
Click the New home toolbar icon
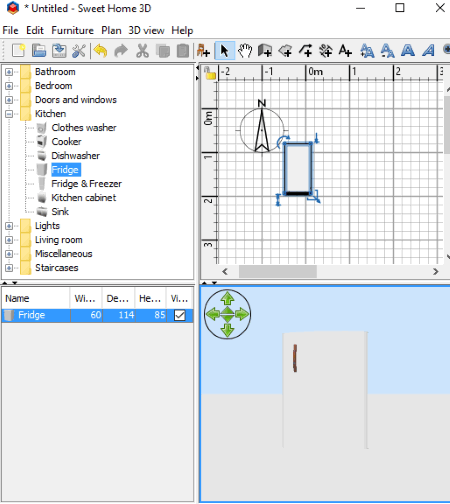19,51
